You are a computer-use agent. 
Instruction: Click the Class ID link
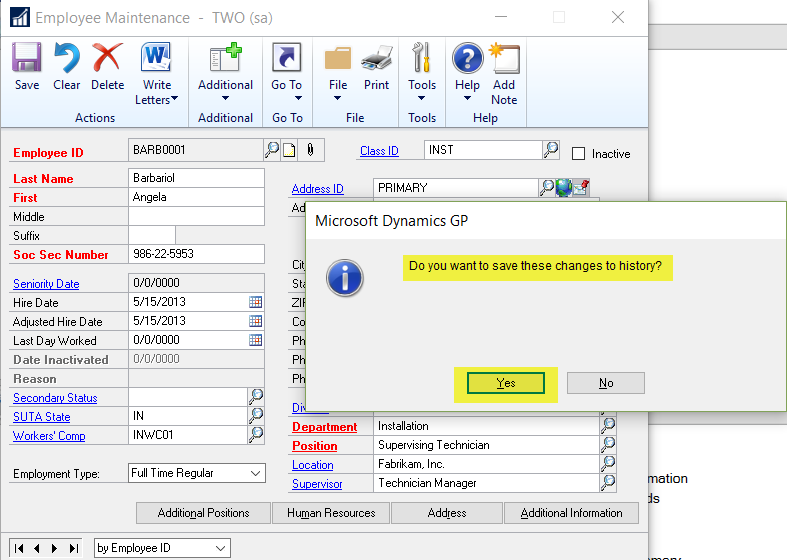(379, 151)
